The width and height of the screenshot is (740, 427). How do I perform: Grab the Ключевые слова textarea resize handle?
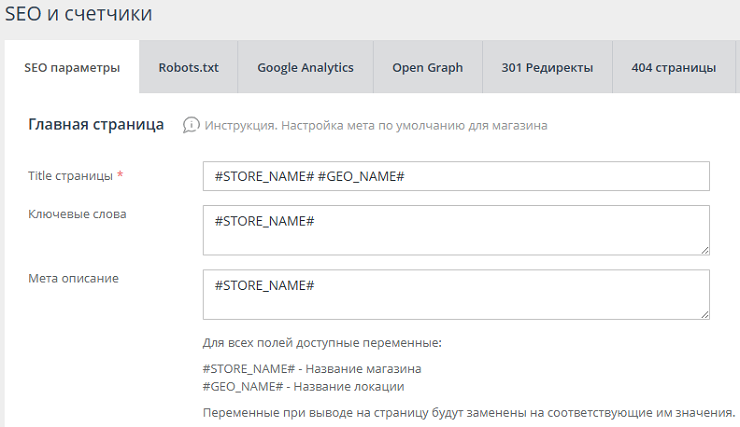(x=704, y=249)
